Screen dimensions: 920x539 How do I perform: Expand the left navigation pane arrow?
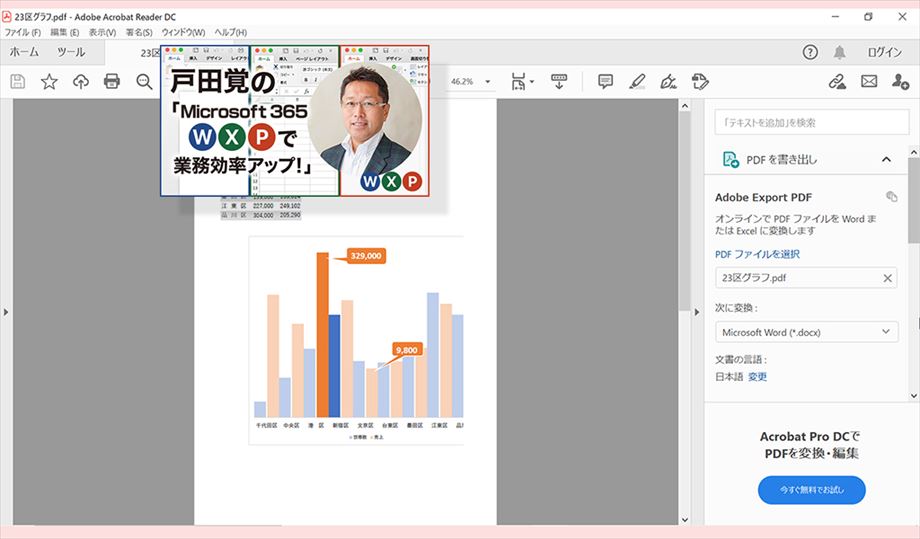pos(6,312)
